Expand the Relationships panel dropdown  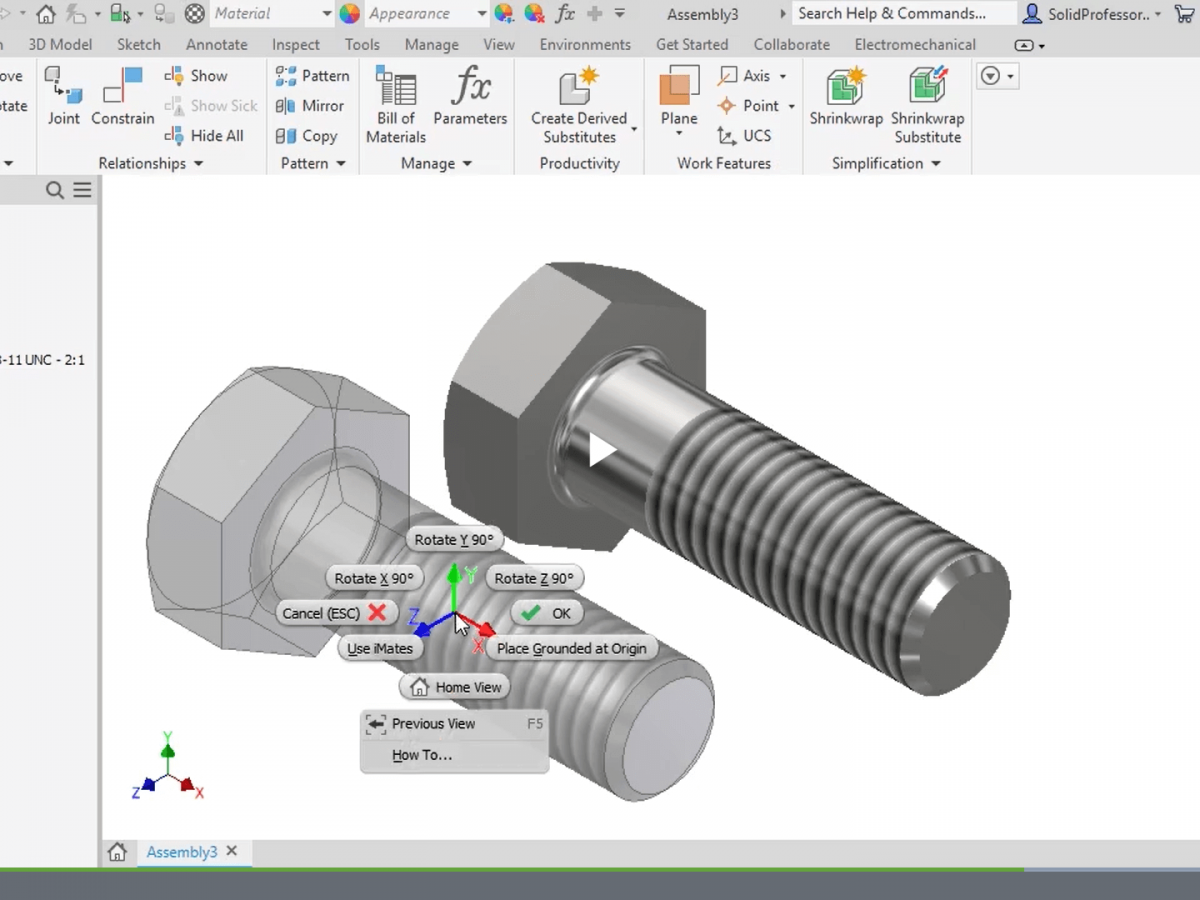(x=198, y=164)
